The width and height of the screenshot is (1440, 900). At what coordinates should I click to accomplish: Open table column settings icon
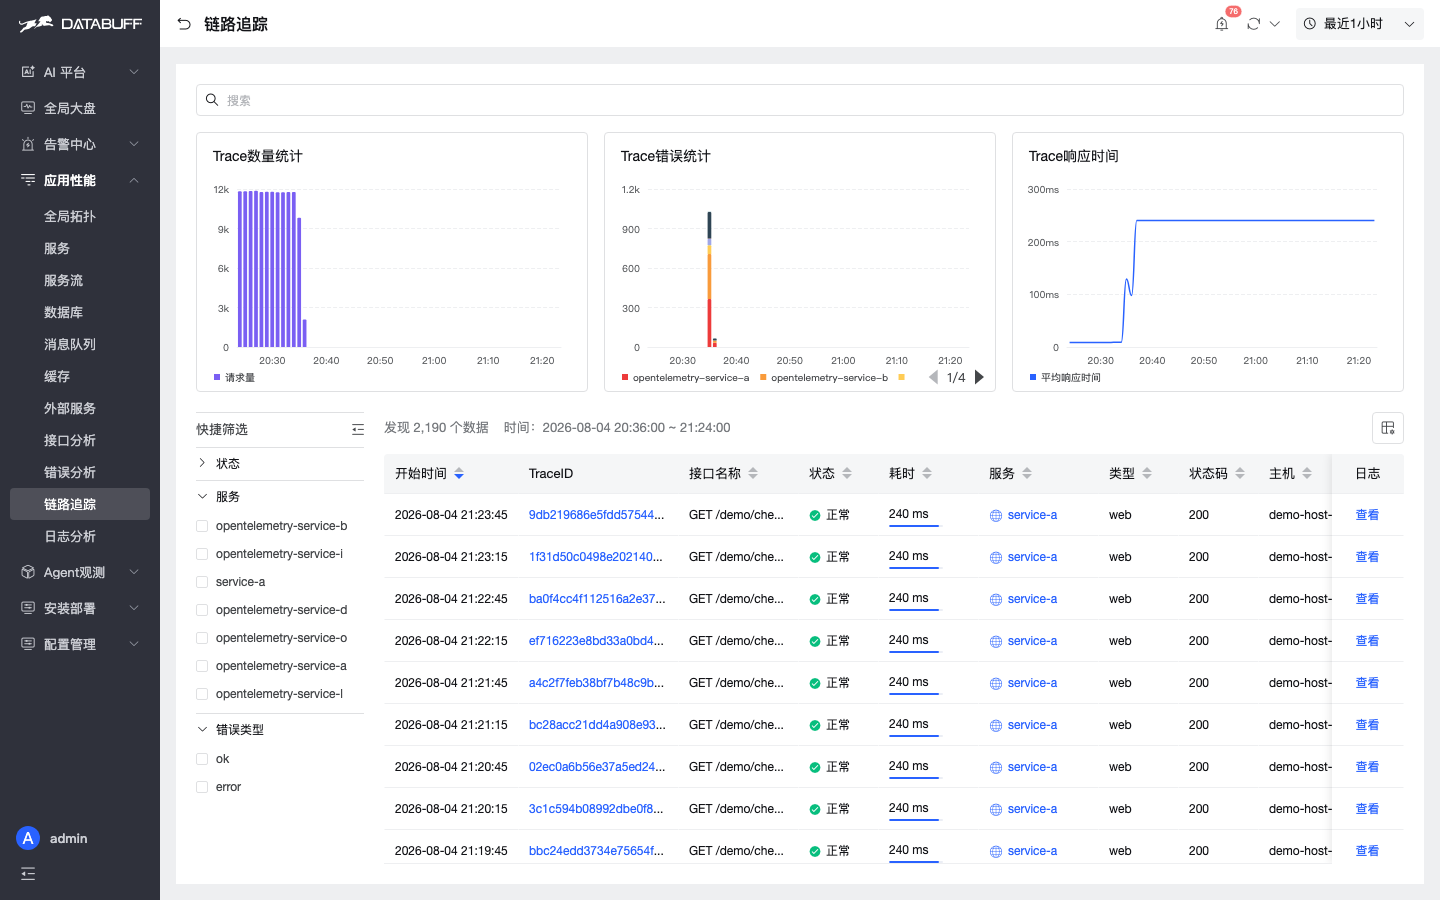(x=1388, y=428)
